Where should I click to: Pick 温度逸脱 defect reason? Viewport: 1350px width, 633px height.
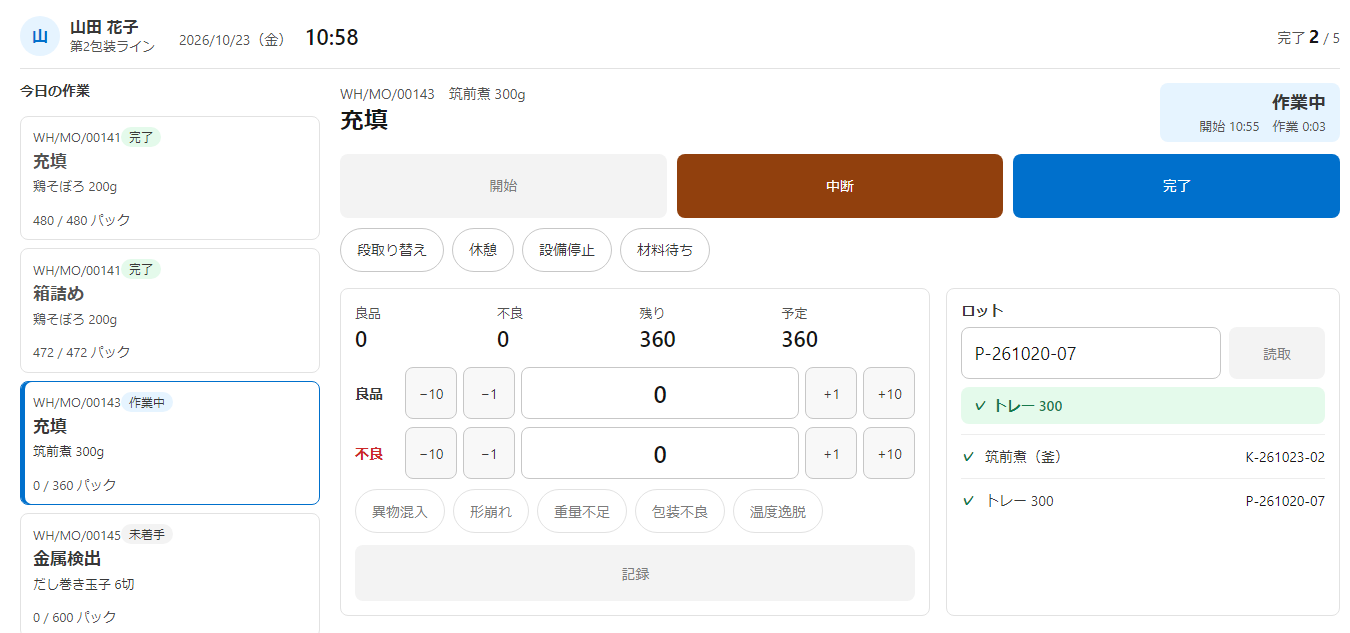(x=778, y=512)
